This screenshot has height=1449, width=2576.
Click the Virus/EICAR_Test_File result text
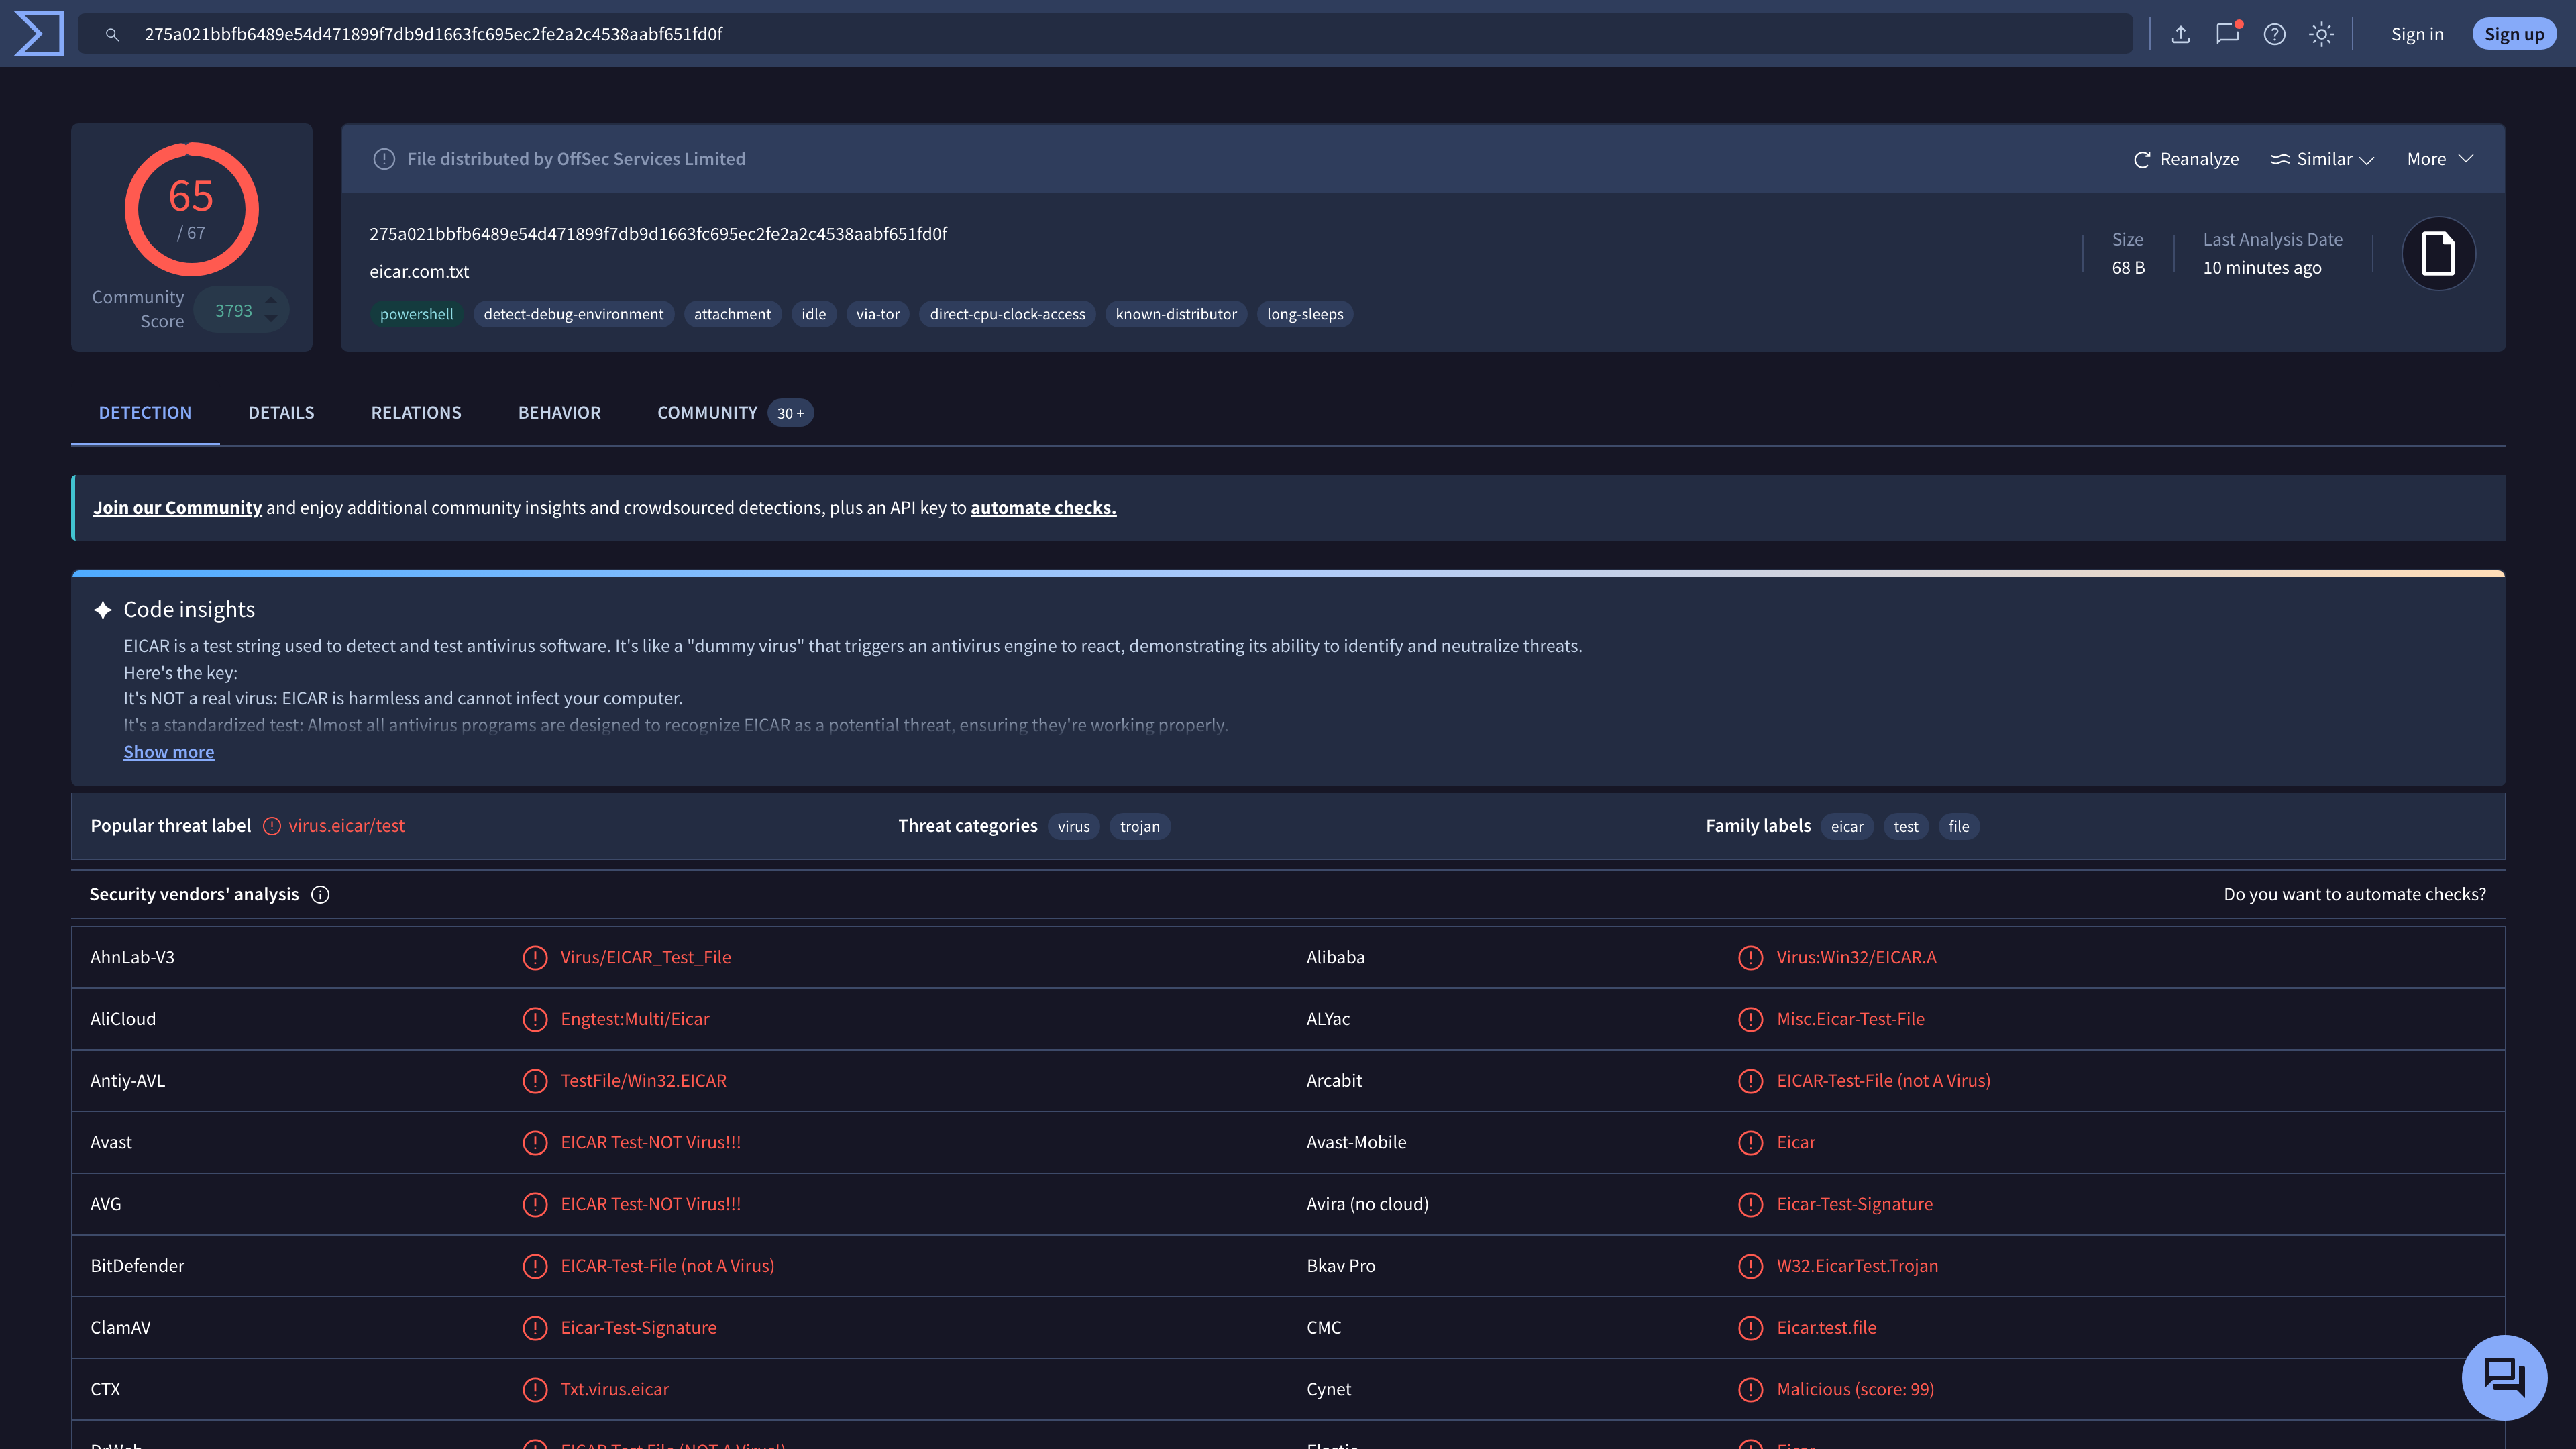(x=645, y=957)
